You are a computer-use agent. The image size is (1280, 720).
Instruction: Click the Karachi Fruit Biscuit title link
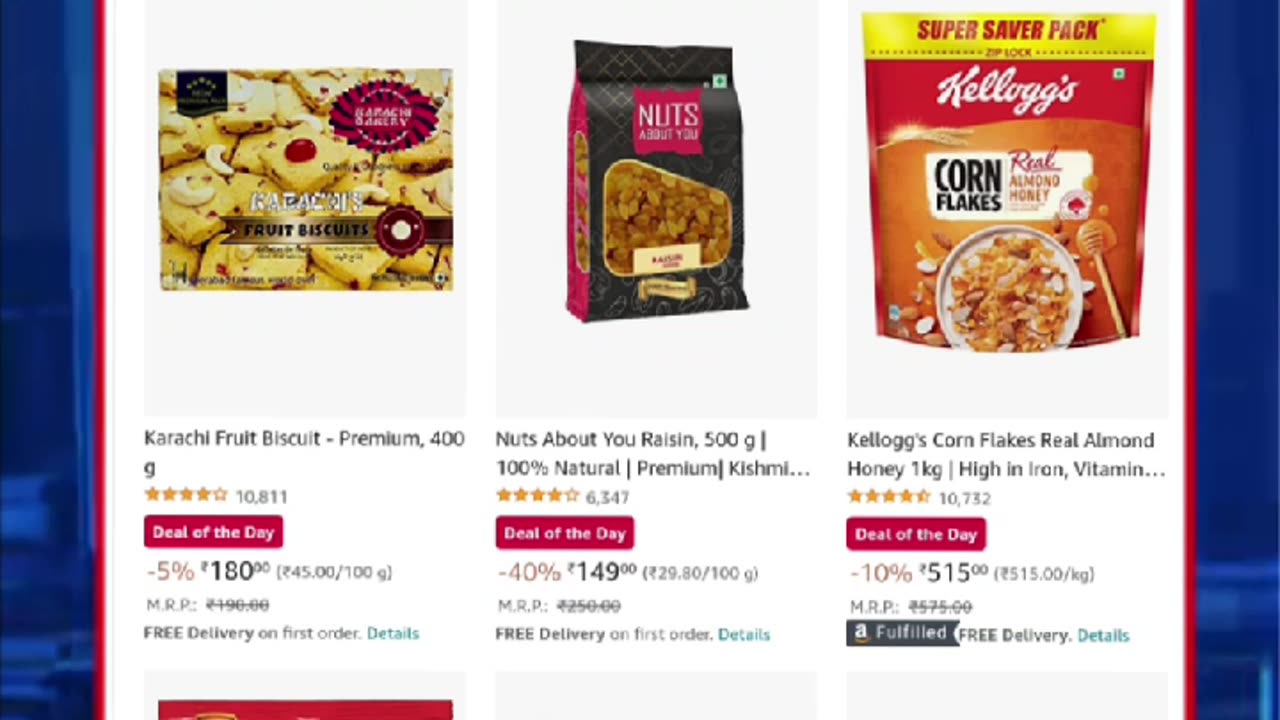point(304,439)
